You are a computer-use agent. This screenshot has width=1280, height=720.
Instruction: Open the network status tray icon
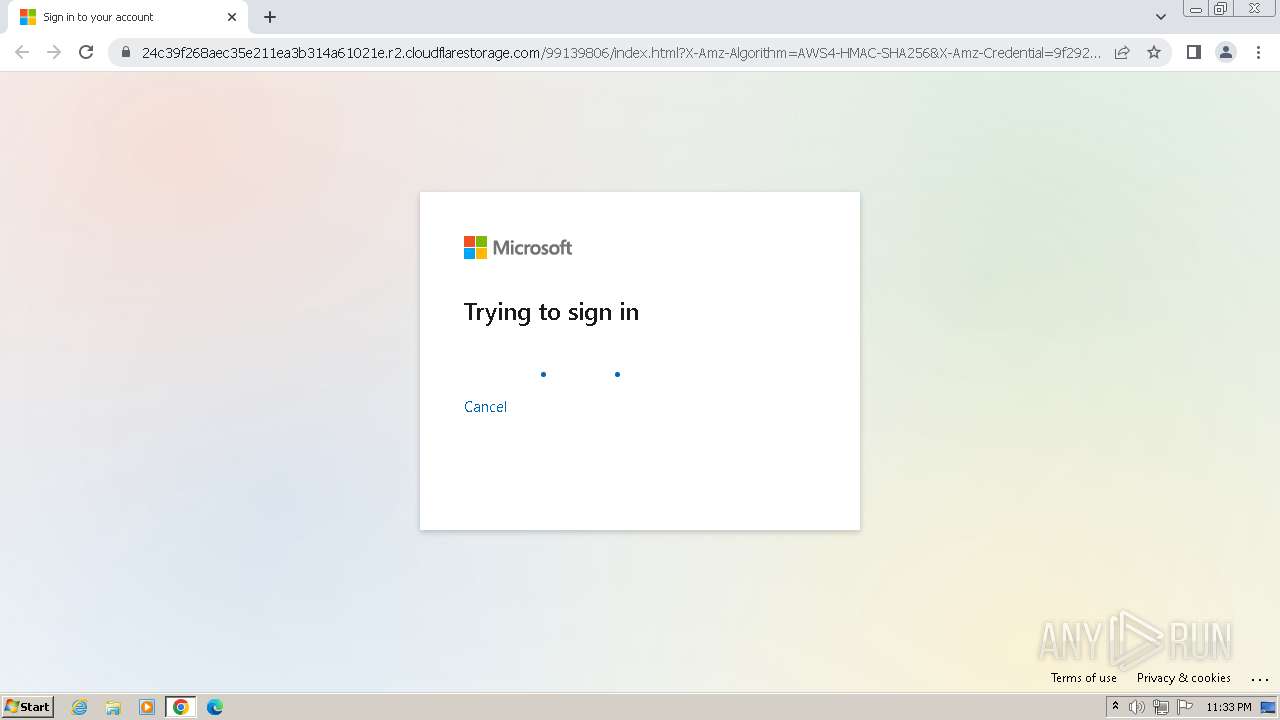1161,707
